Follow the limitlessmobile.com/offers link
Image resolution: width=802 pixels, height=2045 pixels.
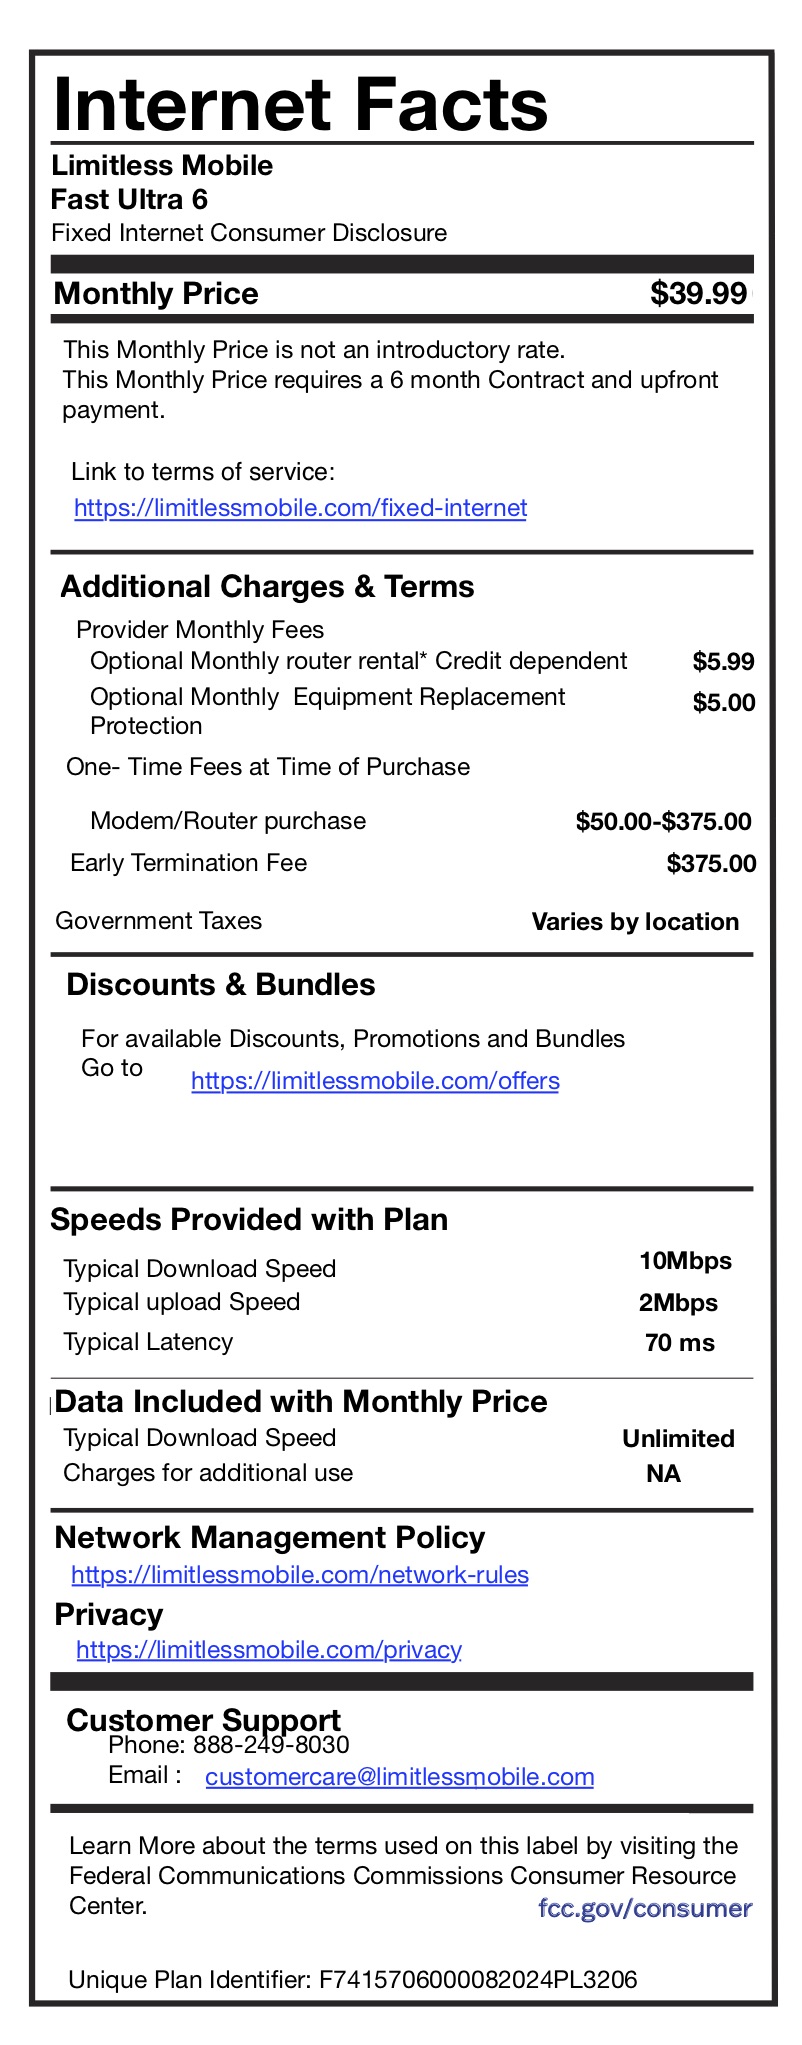pyautogui.click(x=375, y=1081)
